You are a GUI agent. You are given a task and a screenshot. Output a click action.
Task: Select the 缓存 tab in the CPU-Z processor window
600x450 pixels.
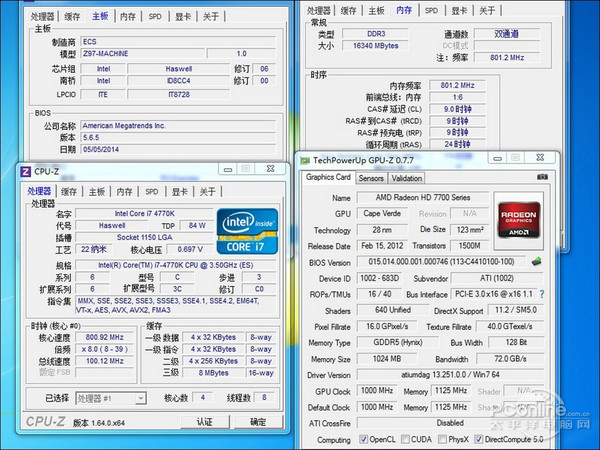click(x=69, y=191)
